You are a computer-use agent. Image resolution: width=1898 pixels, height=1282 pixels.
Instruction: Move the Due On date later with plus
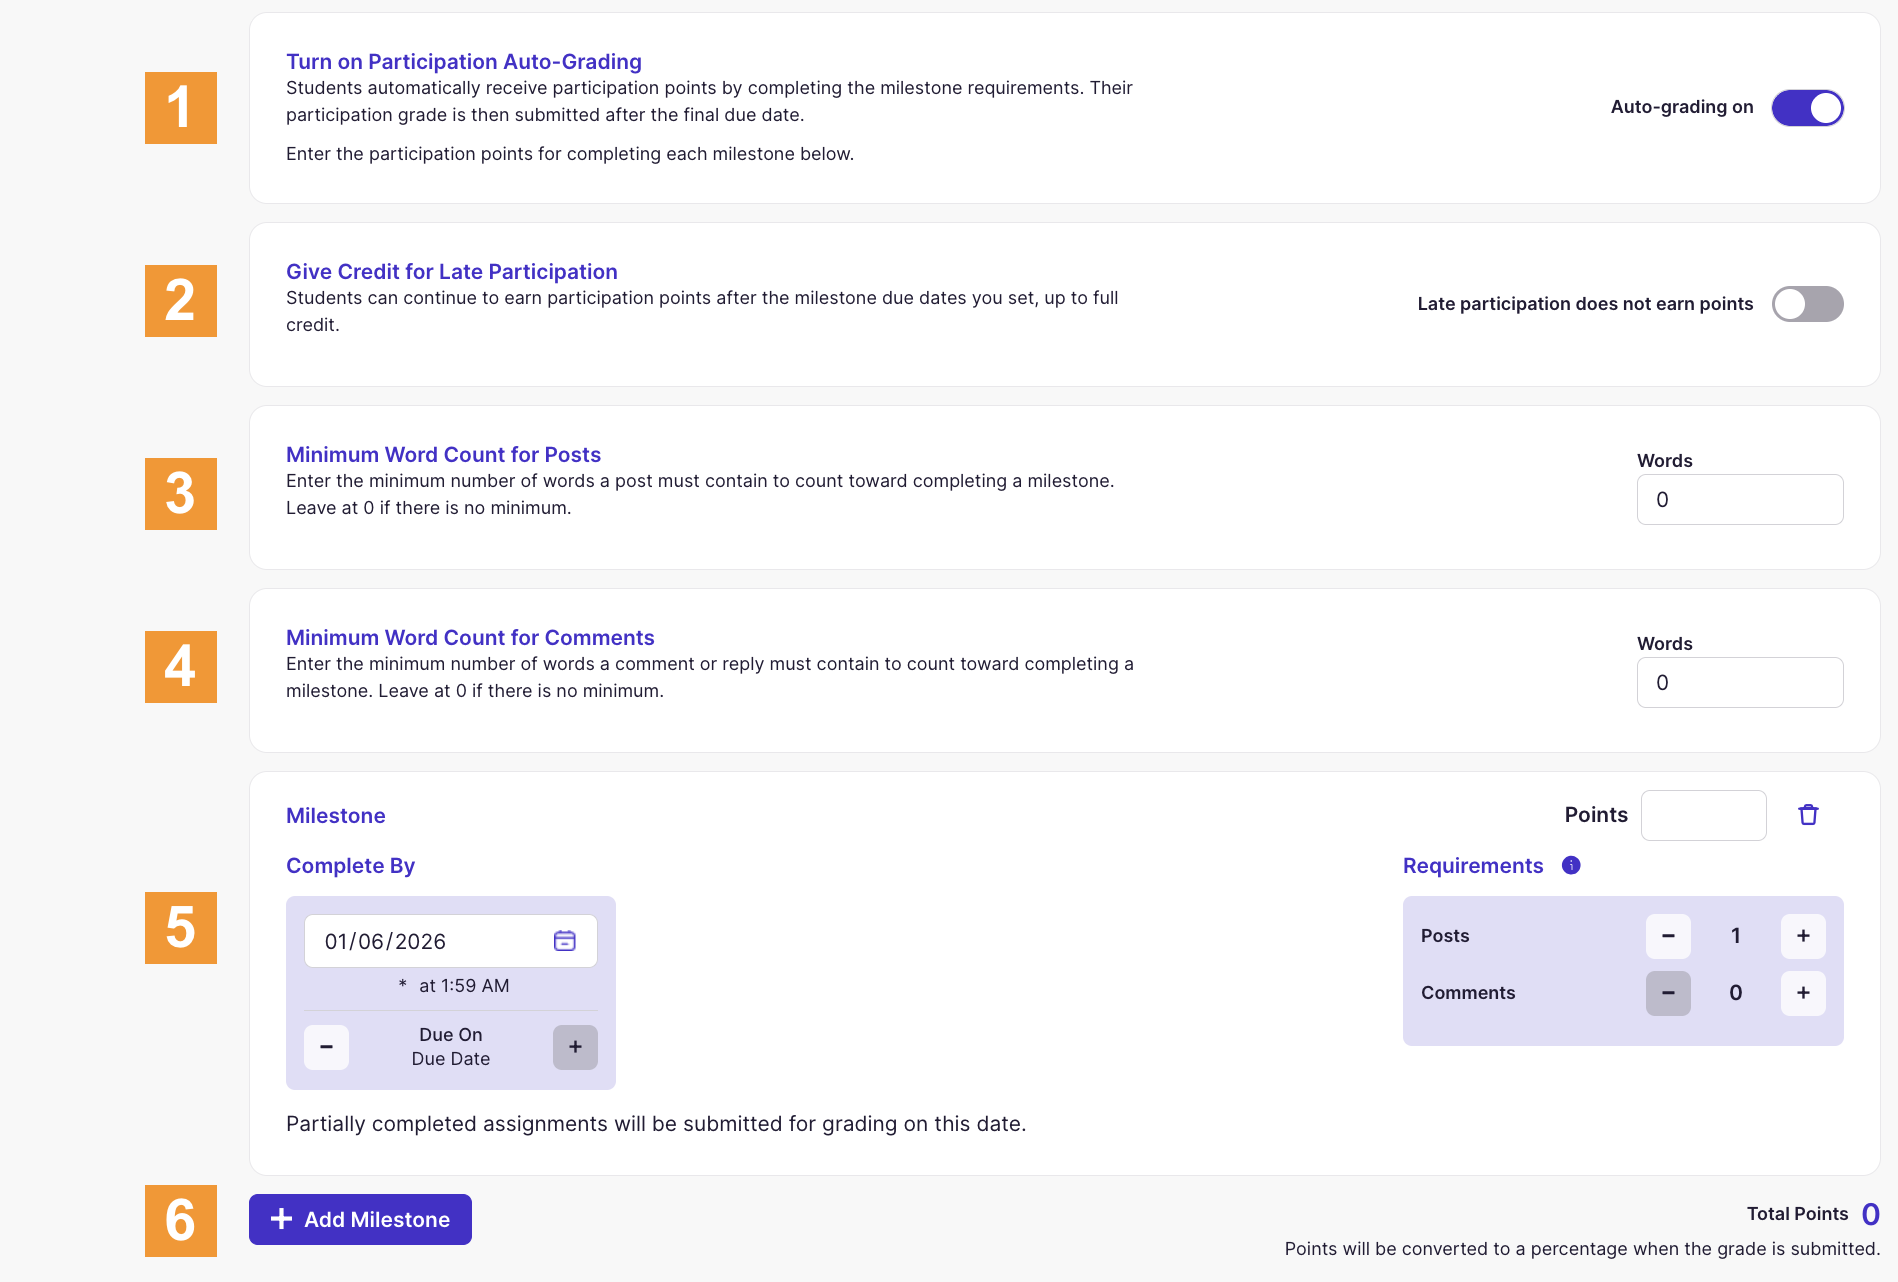(575, 1047)
